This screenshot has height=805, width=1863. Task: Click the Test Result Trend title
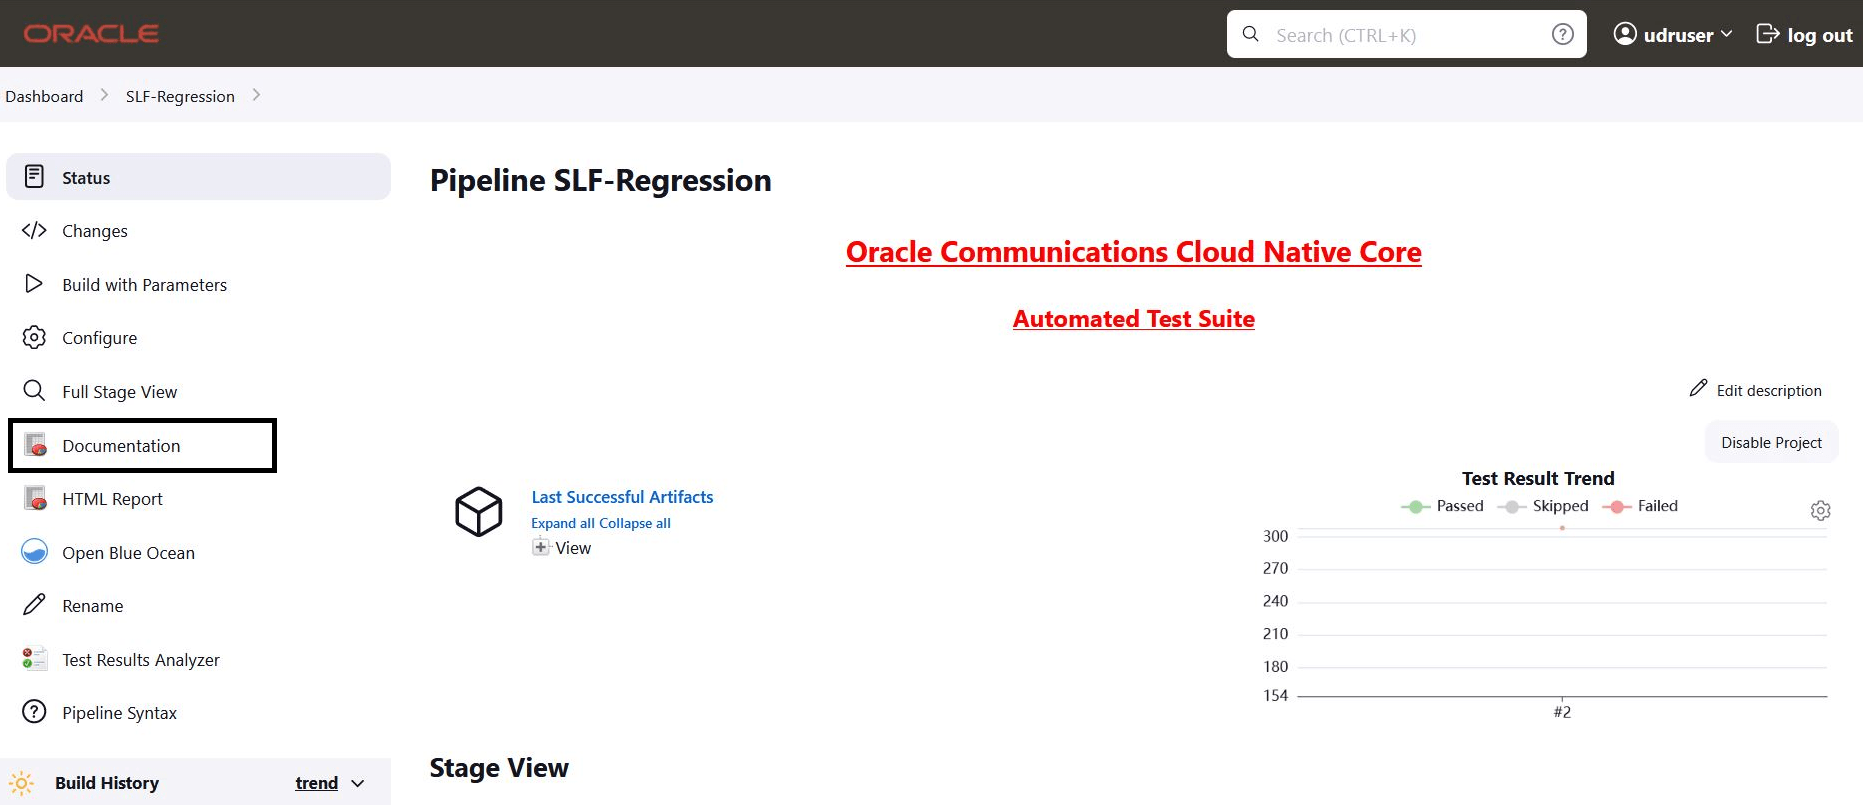click(1538, 478)
